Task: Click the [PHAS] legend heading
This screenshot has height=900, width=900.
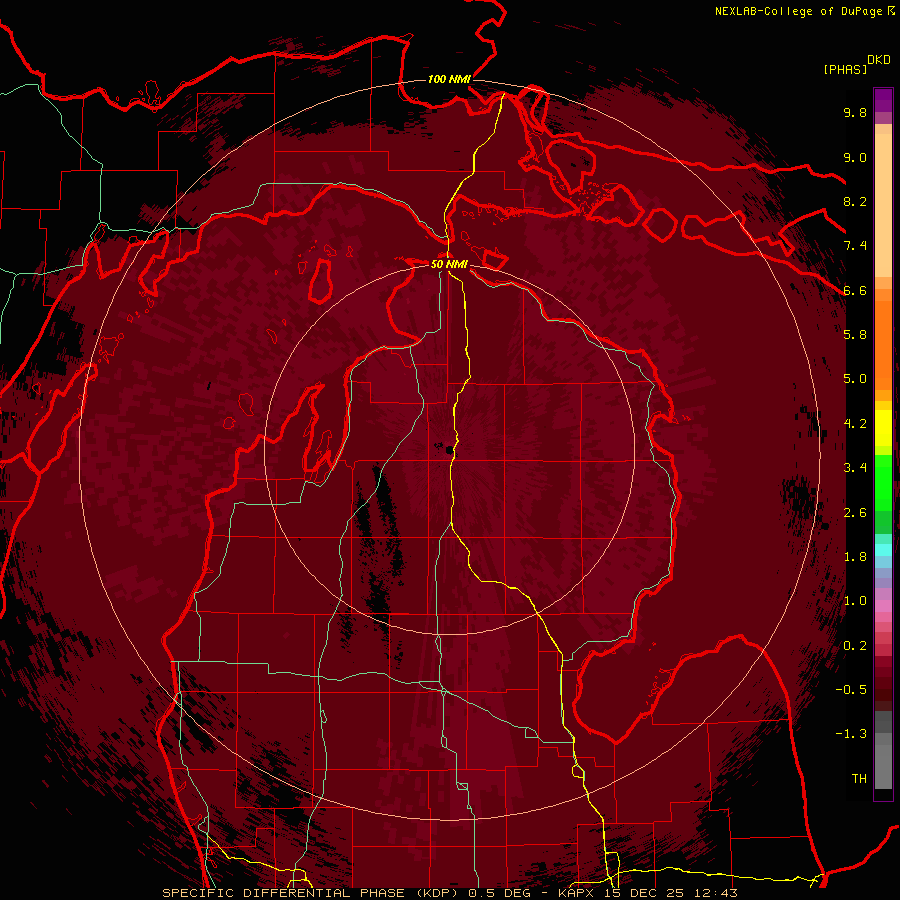Action: click(845, 69)
